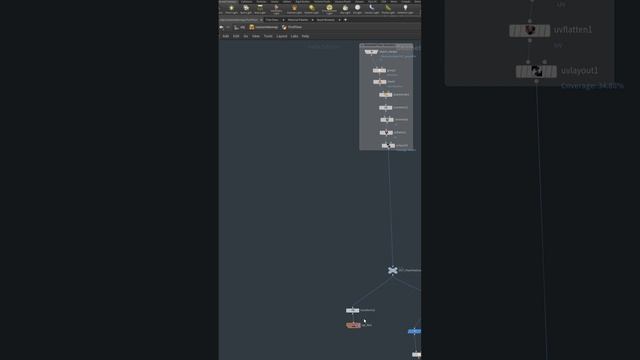Open the Help menu in network editor

[305, 36]
